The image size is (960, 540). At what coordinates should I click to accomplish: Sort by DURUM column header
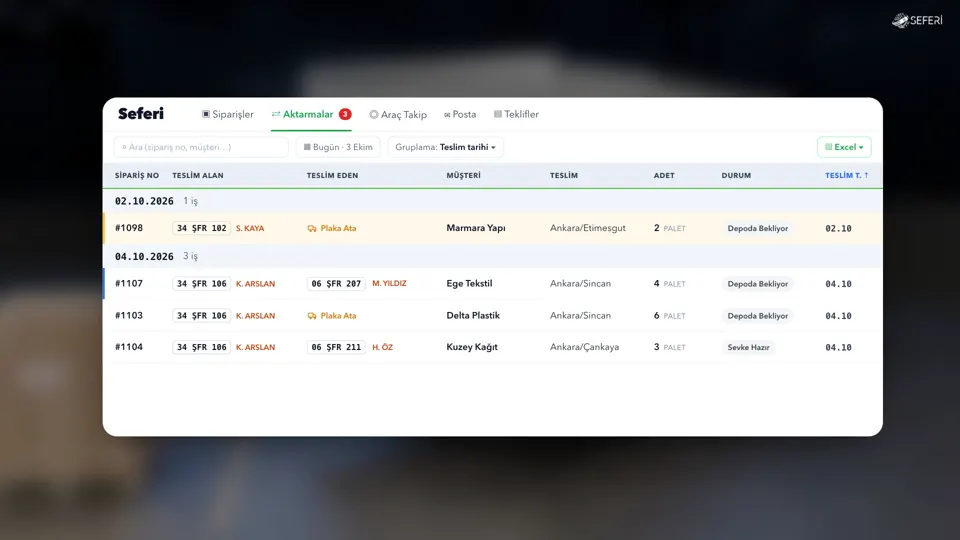point(736,176)
